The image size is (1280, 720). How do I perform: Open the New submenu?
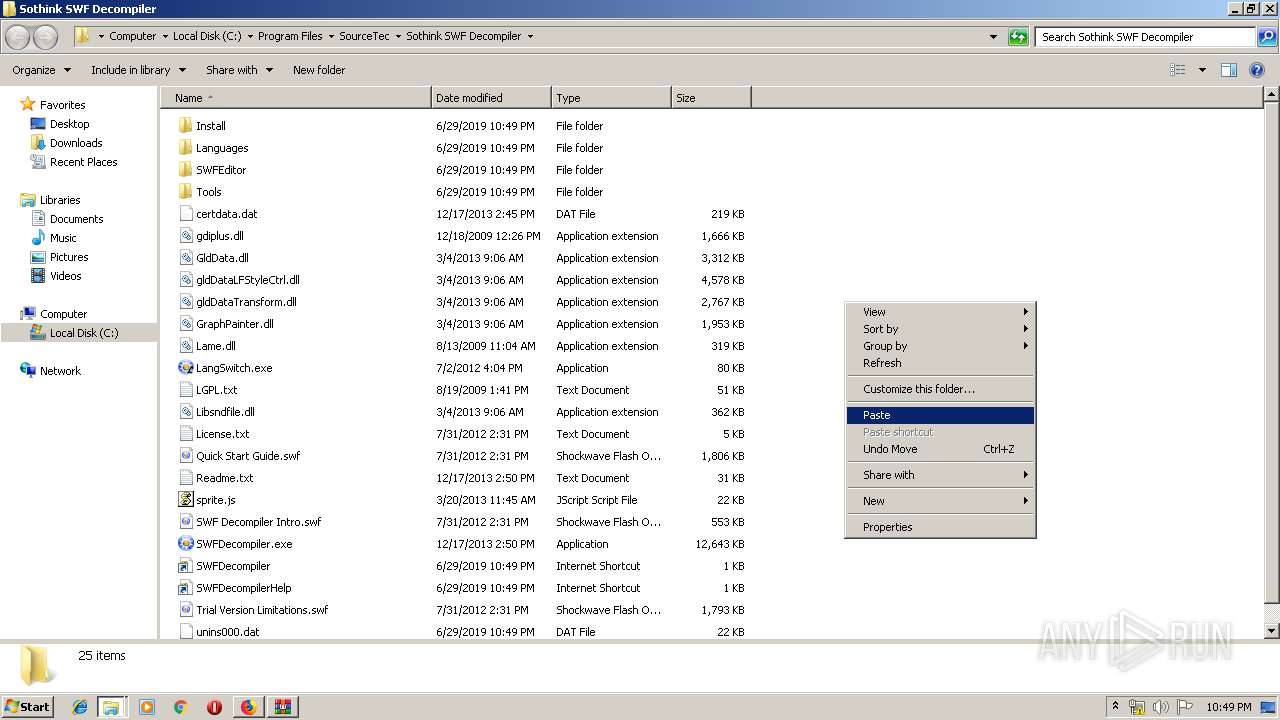coord(940,501)
